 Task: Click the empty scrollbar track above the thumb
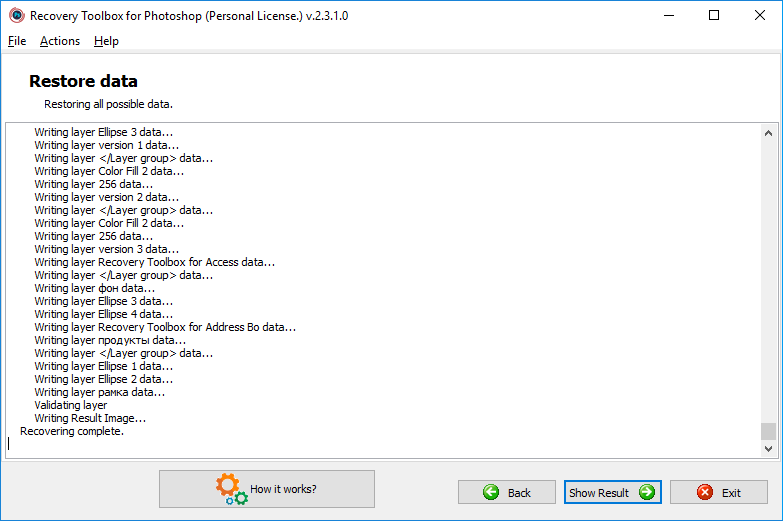pyautogui.click(x=768, y=281)
